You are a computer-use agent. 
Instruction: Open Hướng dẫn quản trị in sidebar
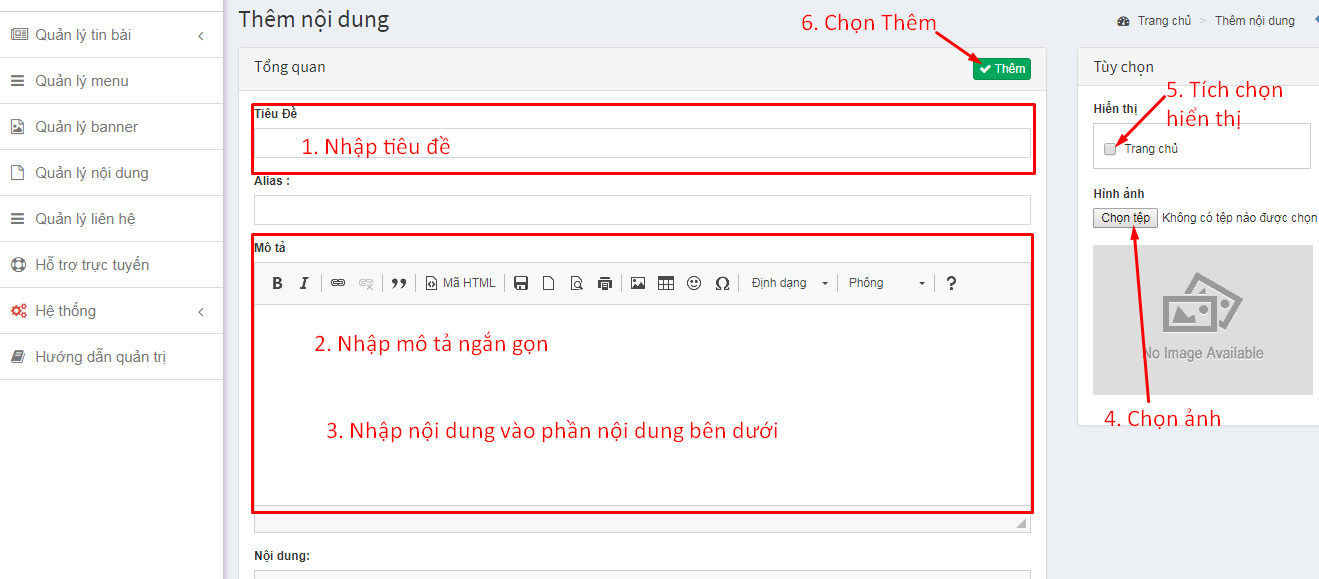click(110, 357)
